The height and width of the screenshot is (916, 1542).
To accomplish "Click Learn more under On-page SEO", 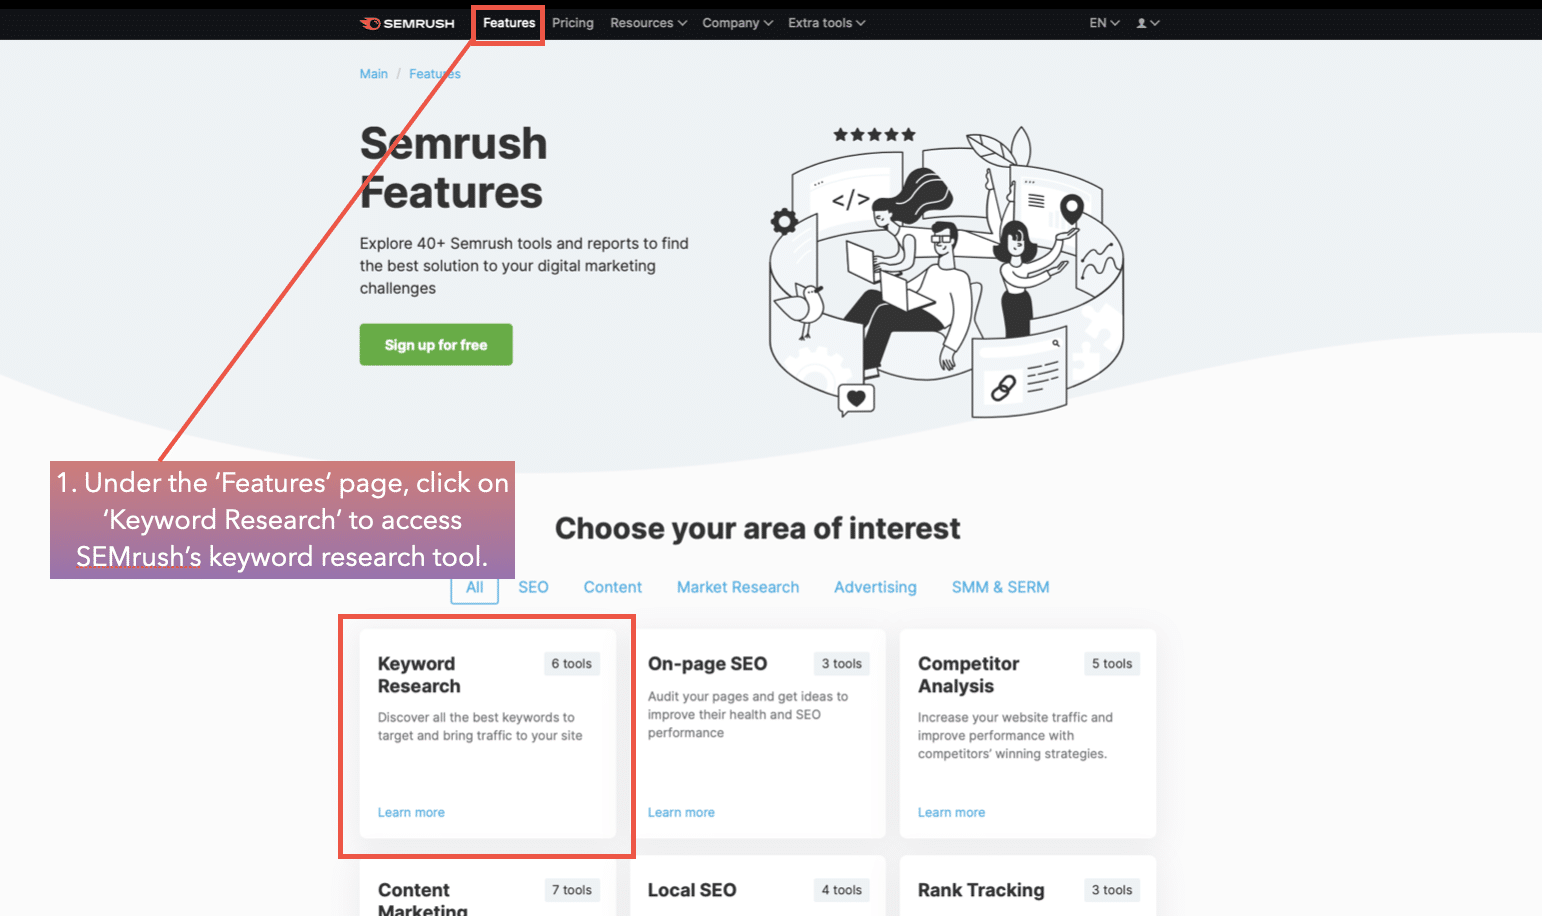I will 681,812.
